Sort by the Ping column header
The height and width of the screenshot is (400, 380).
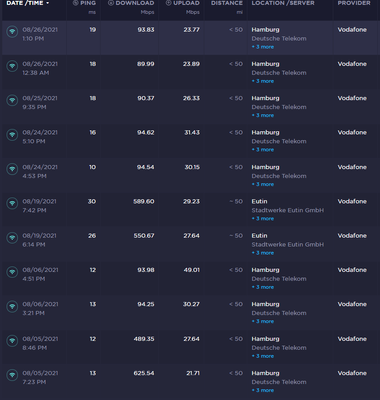pyautogui.click(x=84, y=3)
